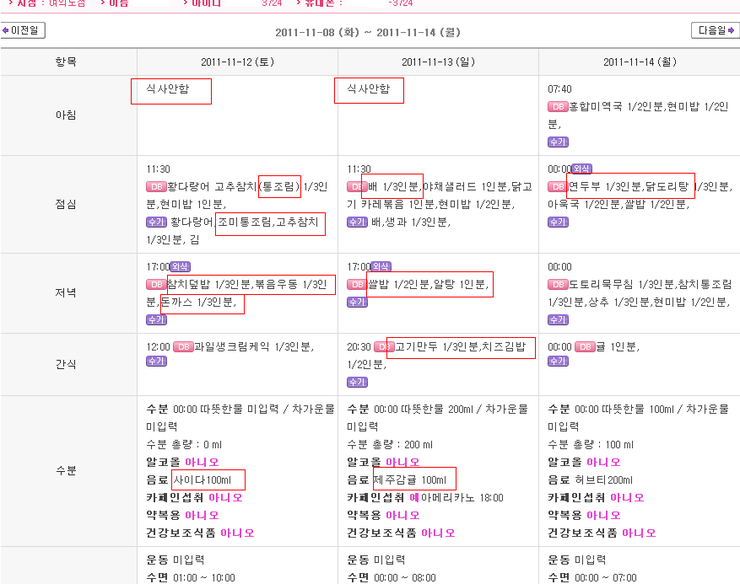Viewport: 740px width, 584px height.
Task: Go to next day with 다음일 button
Action: click(715, 31)
